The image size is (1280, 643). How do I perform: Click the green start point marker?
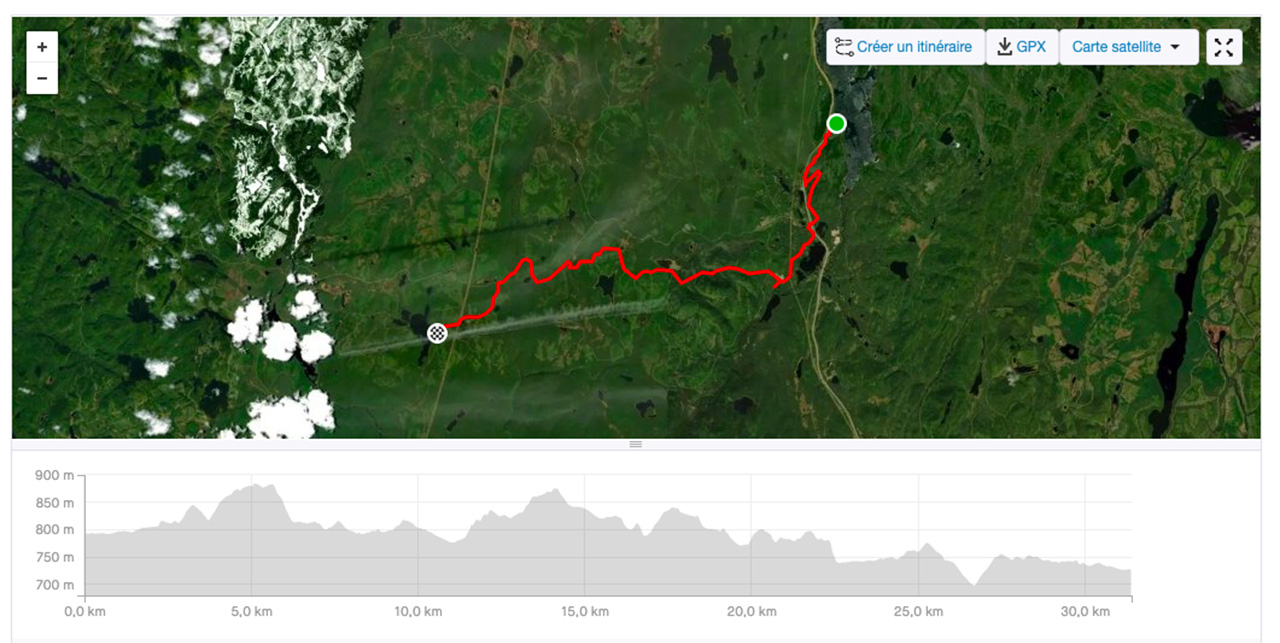tap(836, 124)
